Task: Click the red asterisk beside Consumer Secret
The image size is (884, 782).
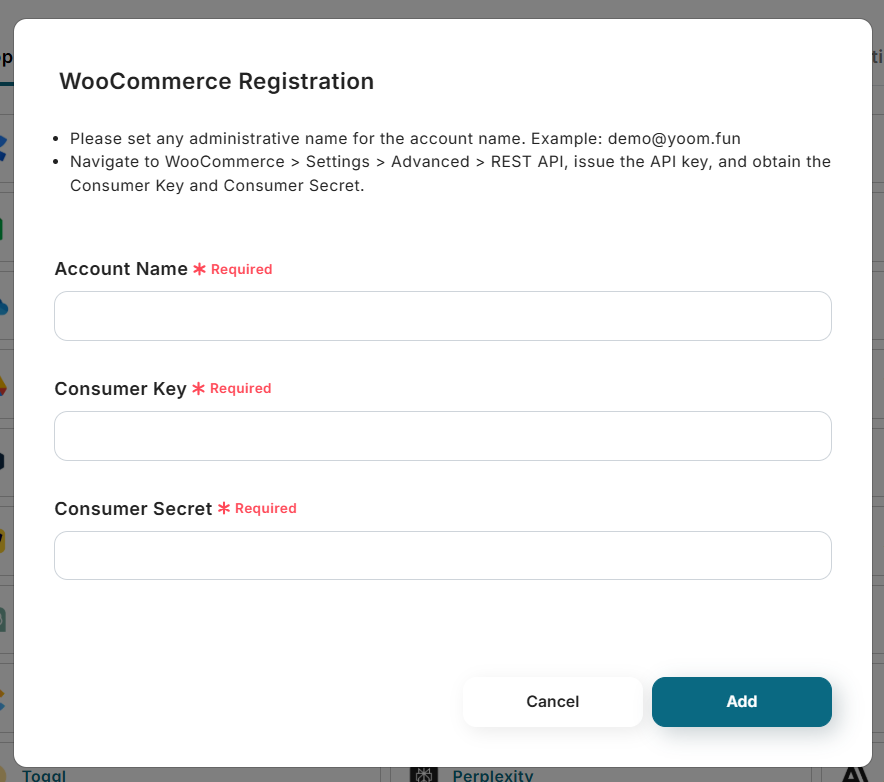Action: pyautogui.click(x=224, y=508)
